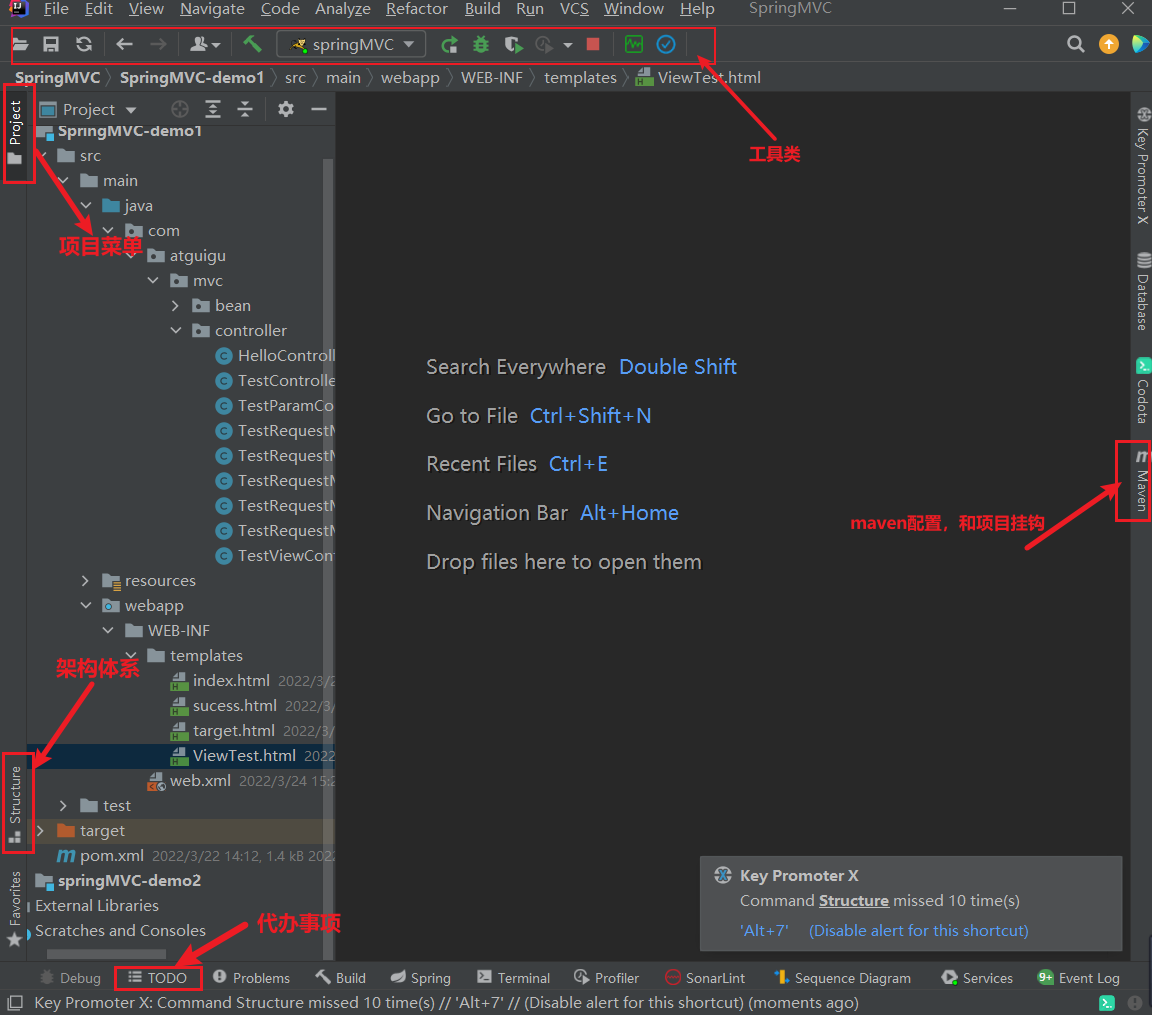
Task: Click the Project panel horizontal scrollbar
Action: [107, 954]
